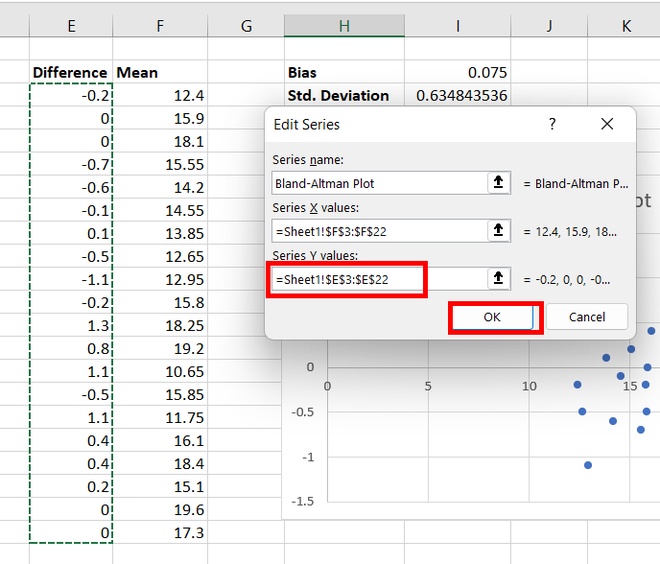Screen dimensions: 660x564
Task: Select Mean cell with value 15.1
Action: pyautogui.click(x=160, y=486)
